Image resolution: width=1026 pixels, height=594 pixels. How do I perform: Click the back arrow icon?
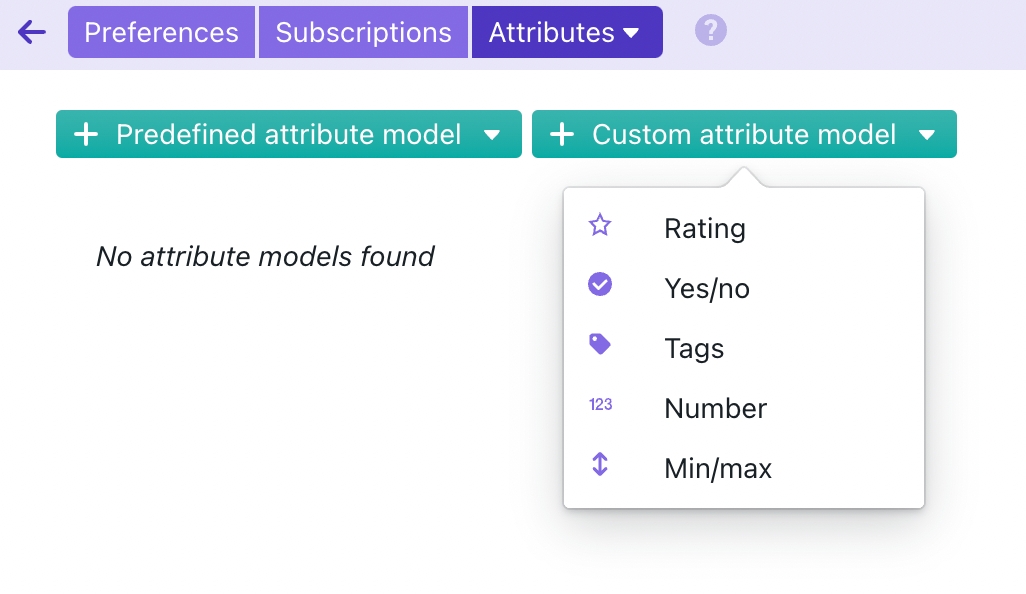32,32
